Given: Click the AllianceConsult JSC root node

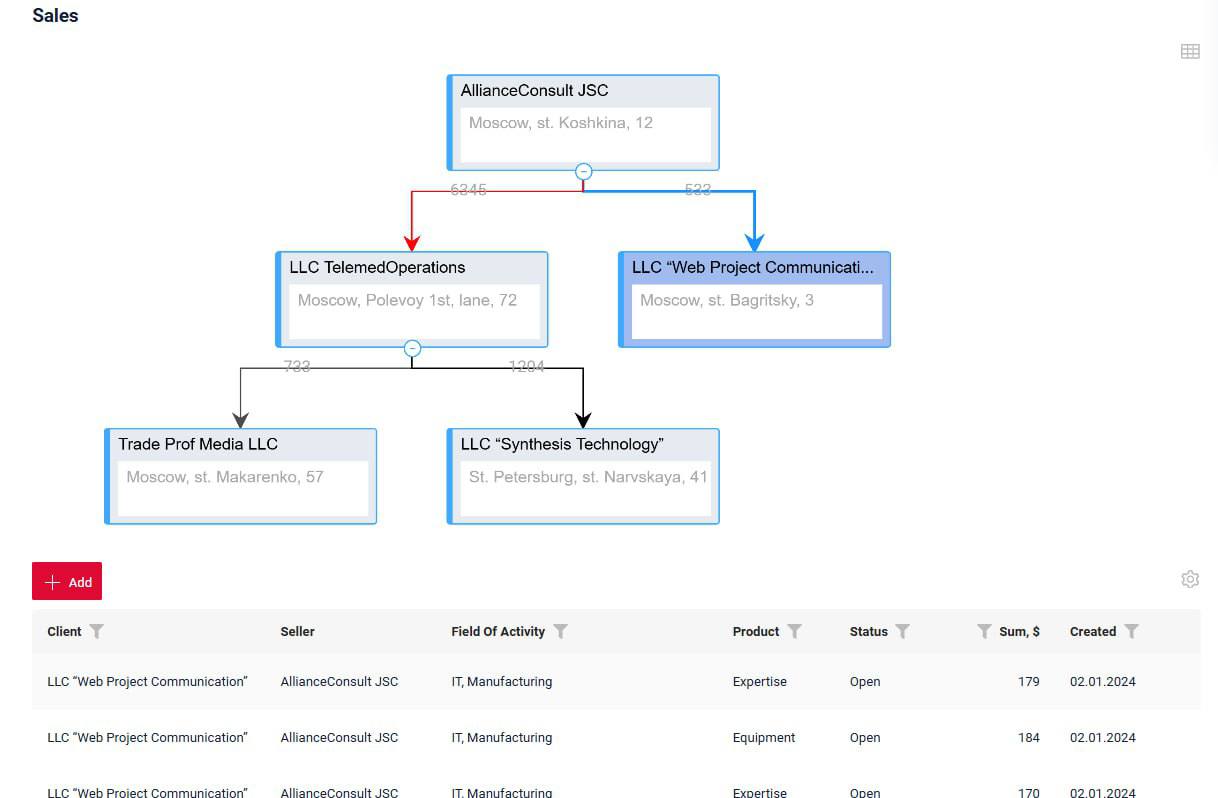Looking at the screenshot, I should point(583,122).
